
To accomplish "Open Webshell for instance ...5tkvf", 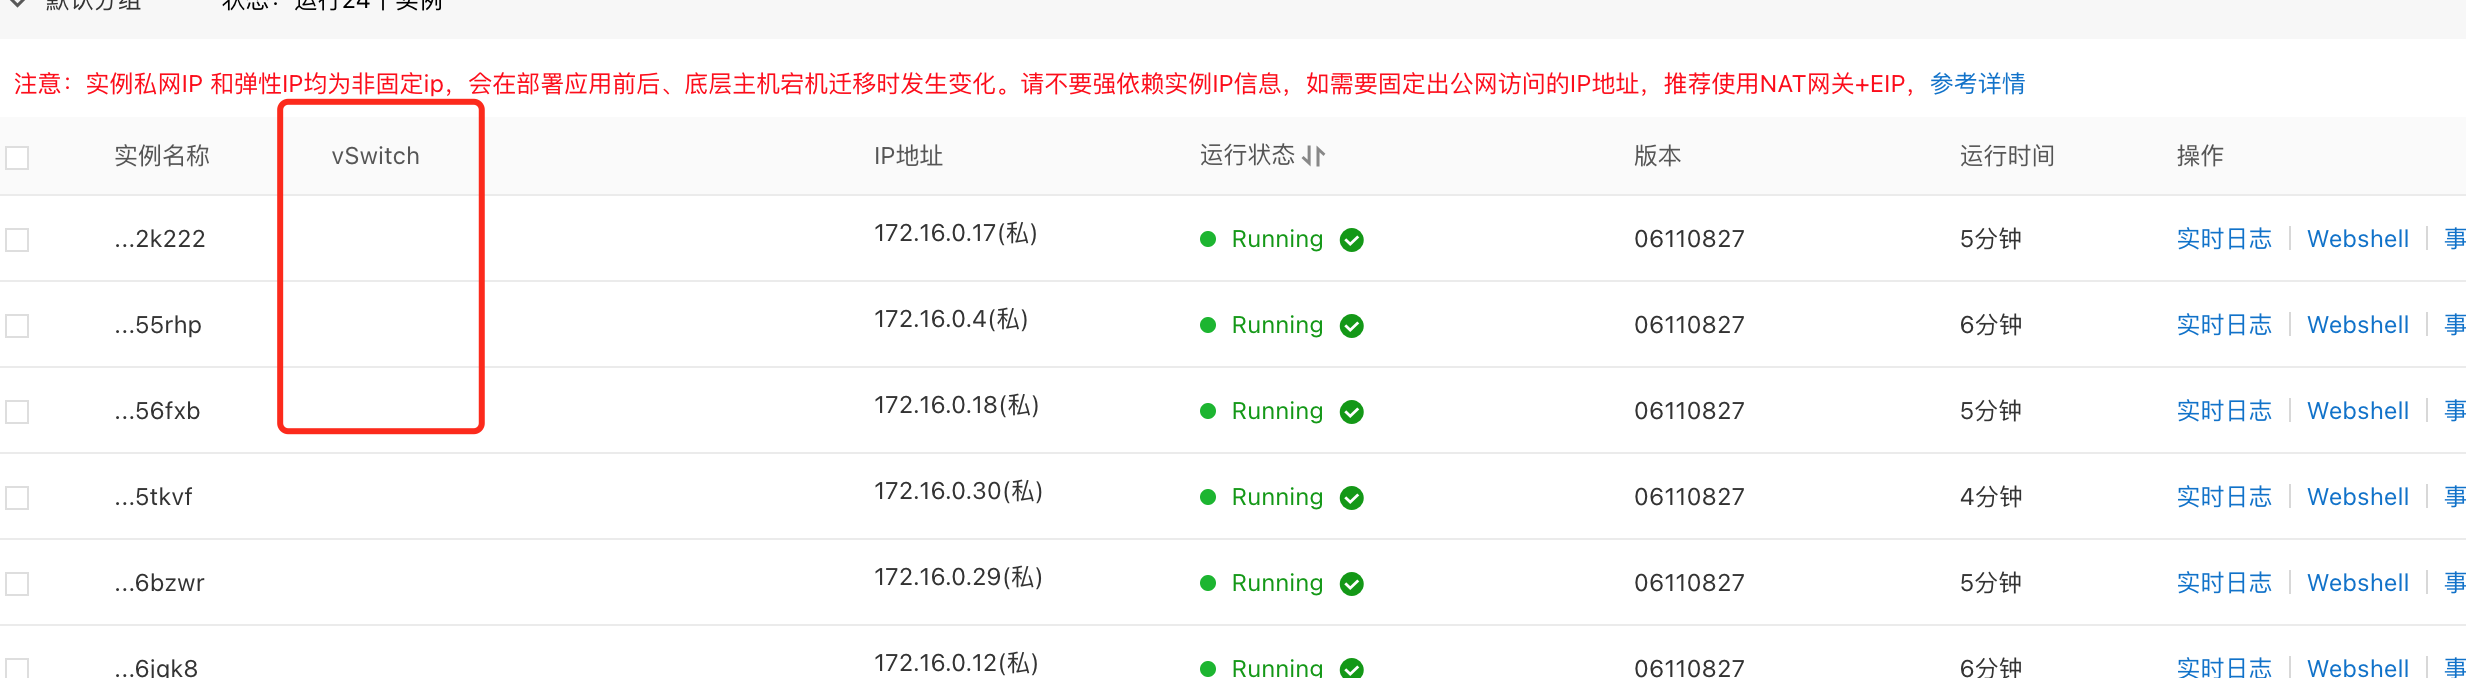I will (2358, 497).
